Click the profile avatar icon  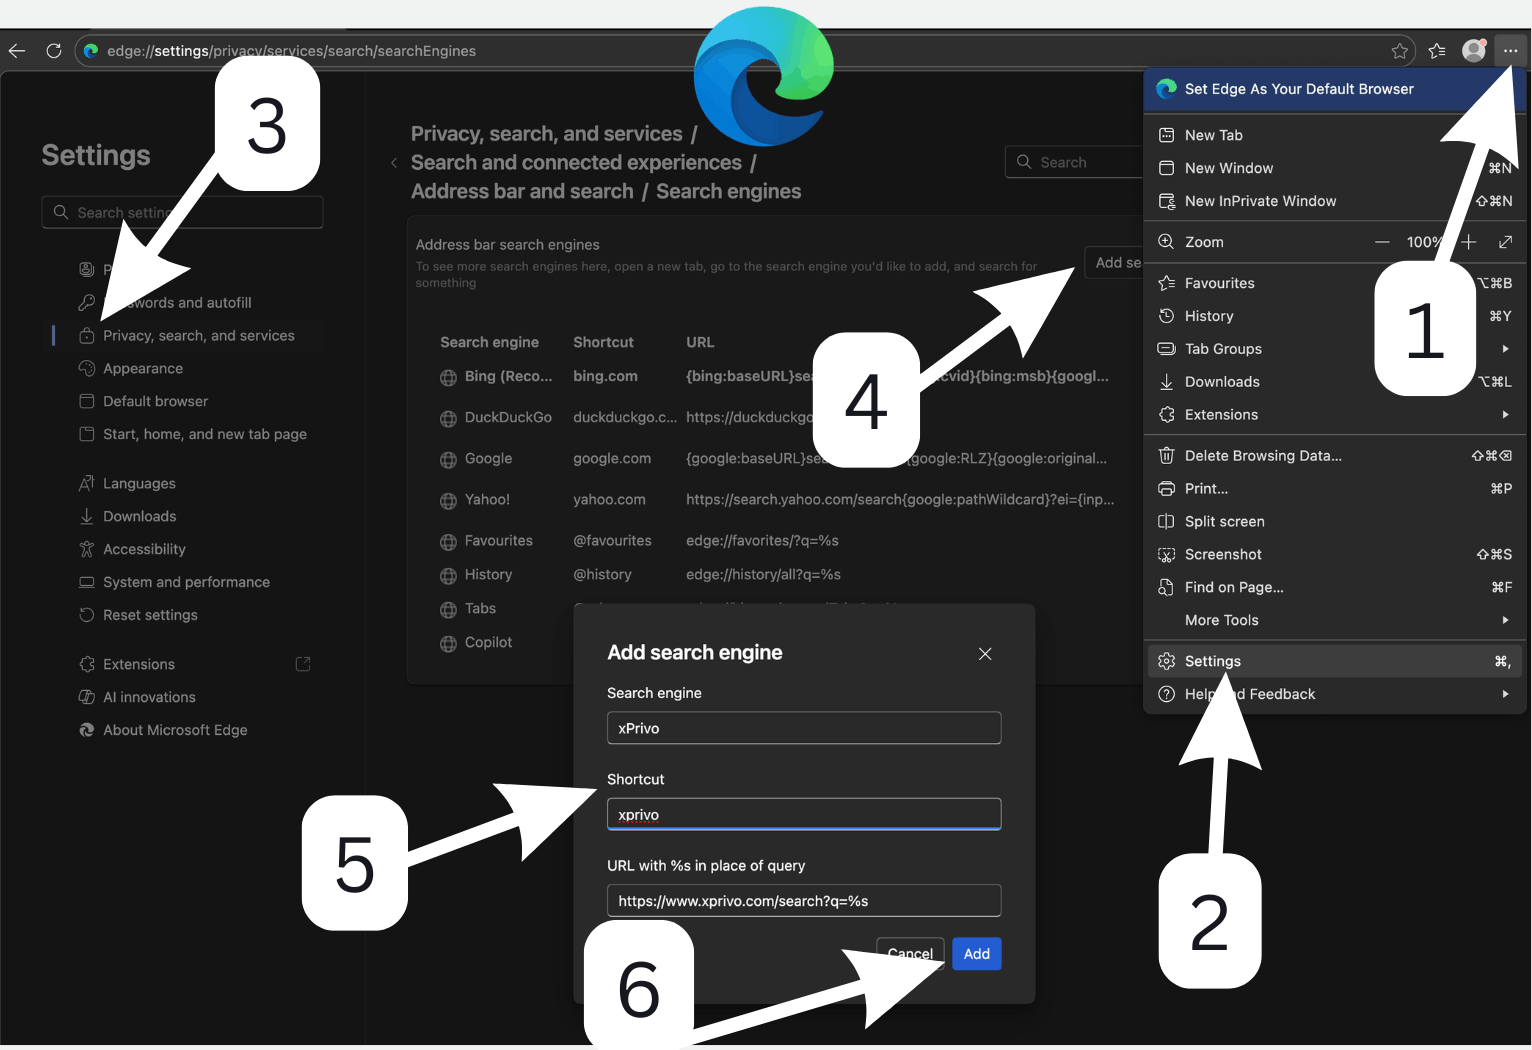click(1474, 51)
